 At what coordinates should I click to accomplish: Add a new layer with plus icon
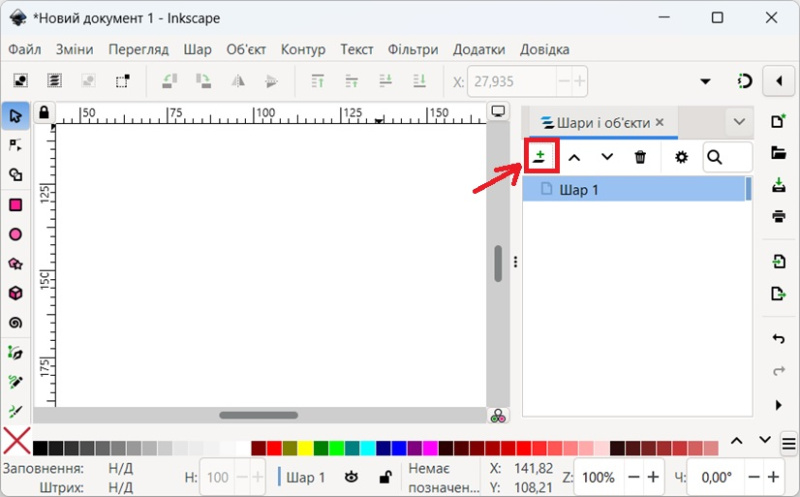pos(540,157)
